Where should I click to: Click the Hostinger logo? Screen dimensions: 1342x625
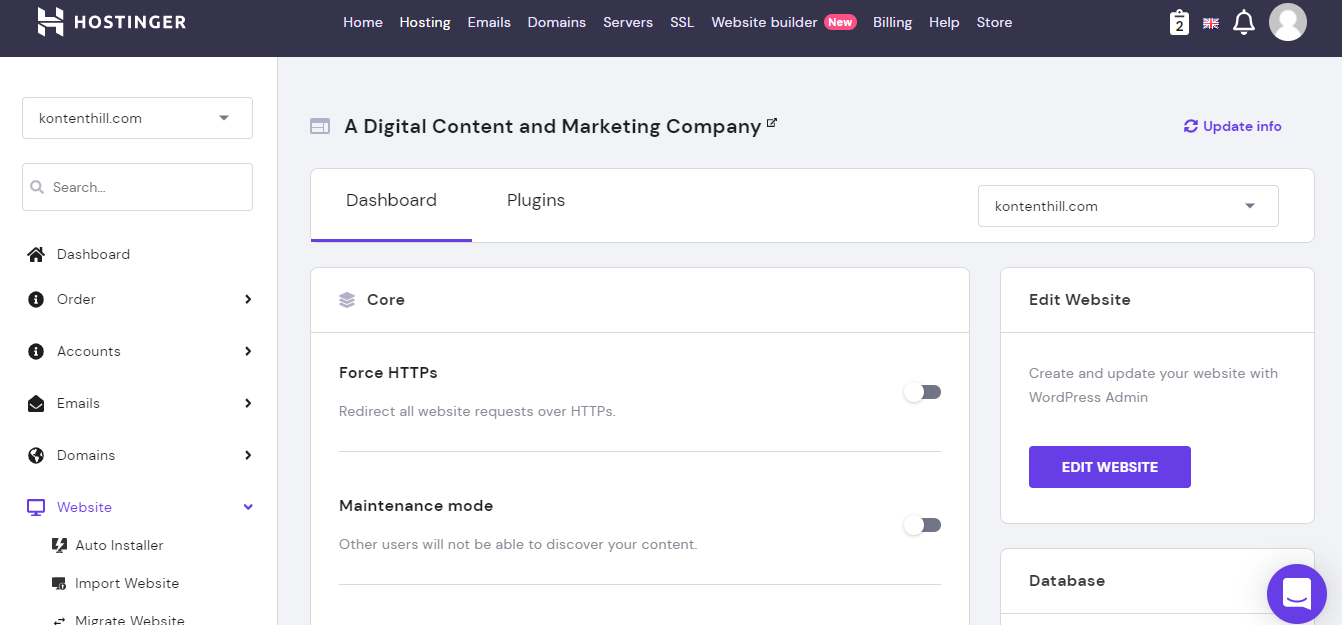(x=111, y=22)
